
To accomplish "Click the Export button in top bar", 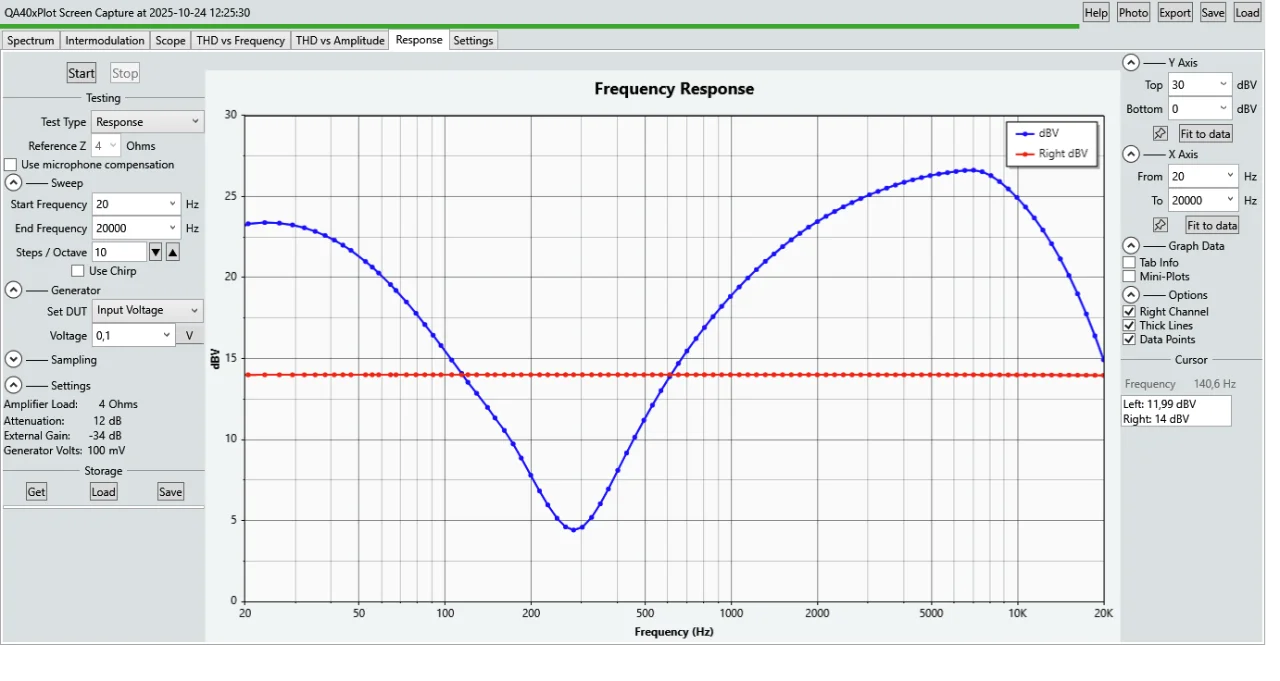I will click(x=1174, y=13).
